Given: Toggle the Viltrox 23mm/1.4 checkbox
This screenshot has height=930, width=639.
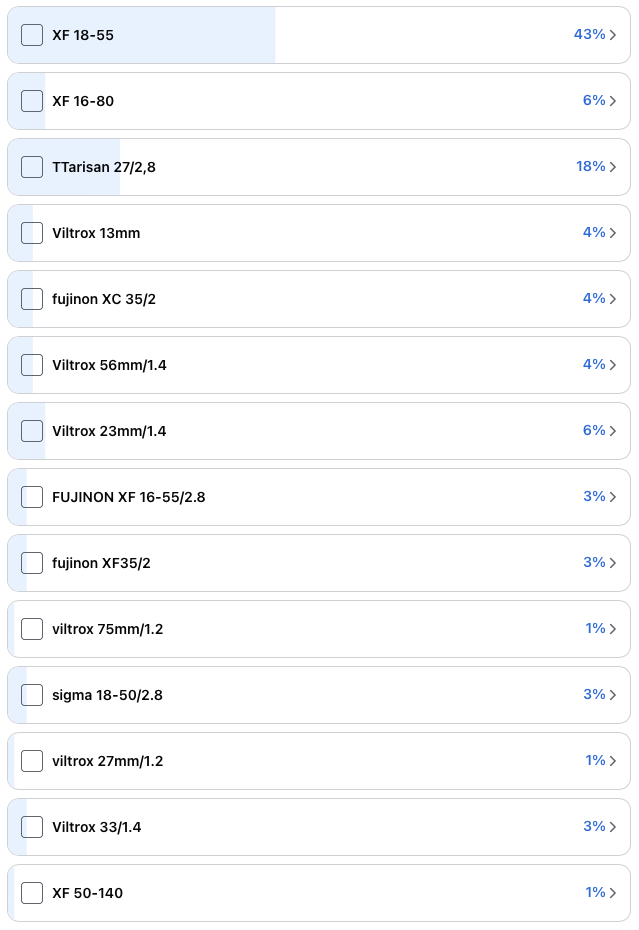Looking at the screenshot, I should 32,431.
